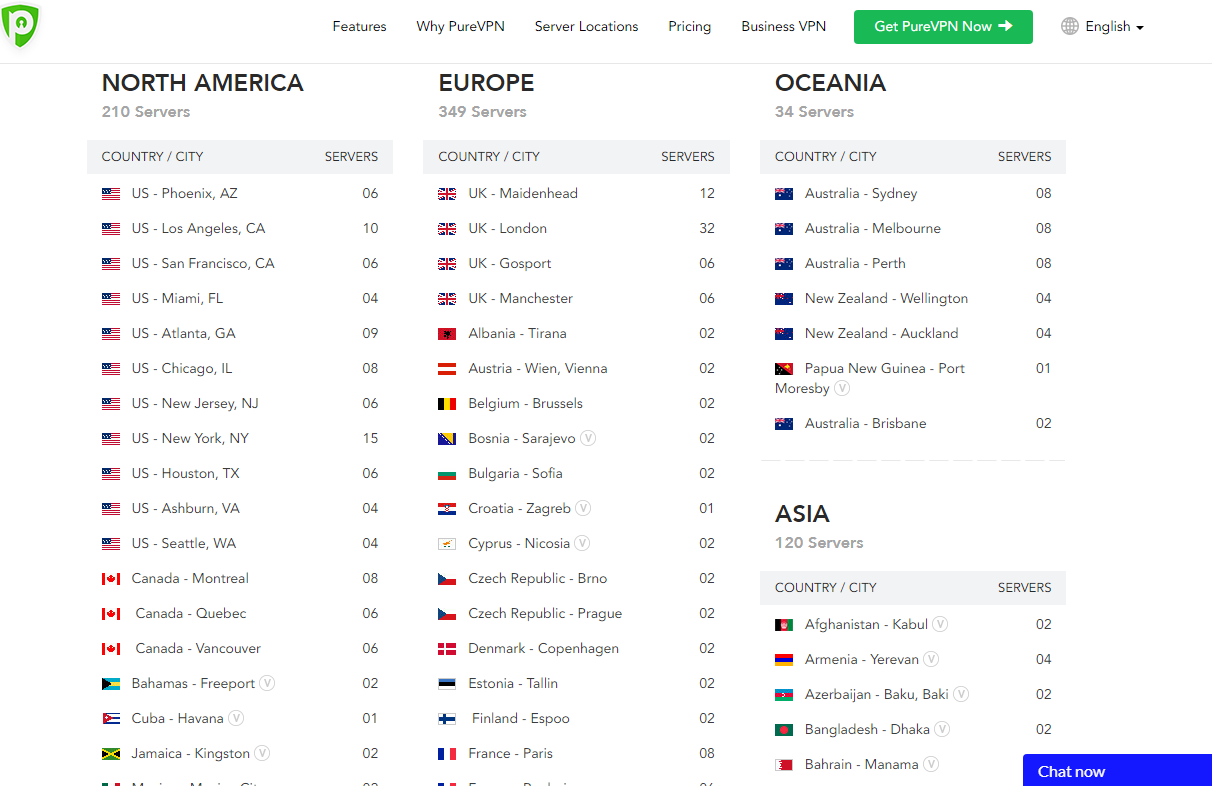Screen dimensions: 1212x786
Task: Click the Jamaica flag icon
Action: coord(111,754)
